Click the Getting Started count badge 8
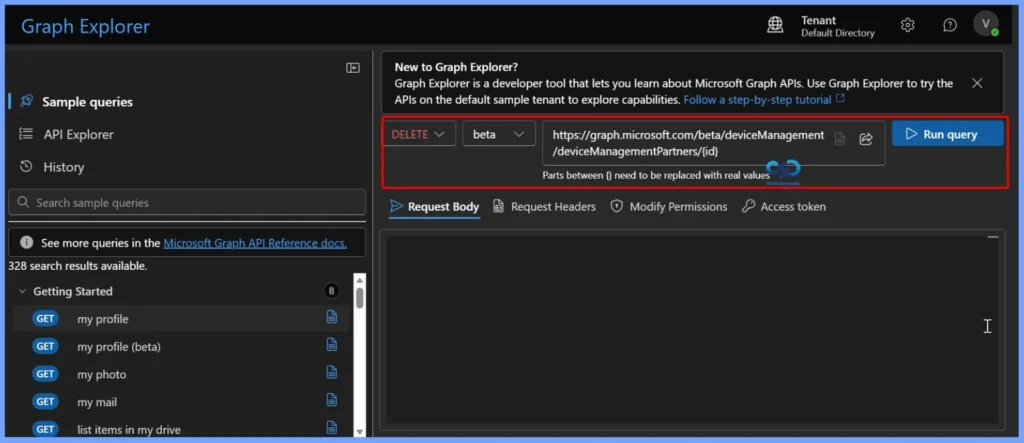 pos(332,291)
